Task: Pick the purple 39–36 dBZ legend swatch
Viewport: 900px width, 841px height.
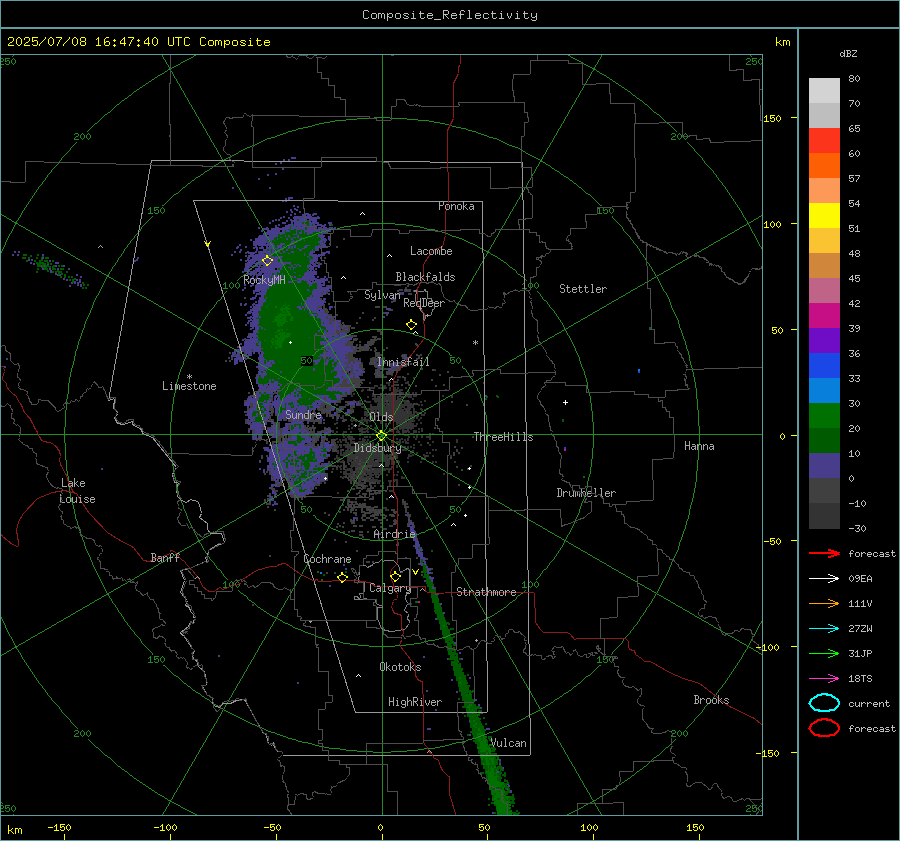Action: [824, 341]
